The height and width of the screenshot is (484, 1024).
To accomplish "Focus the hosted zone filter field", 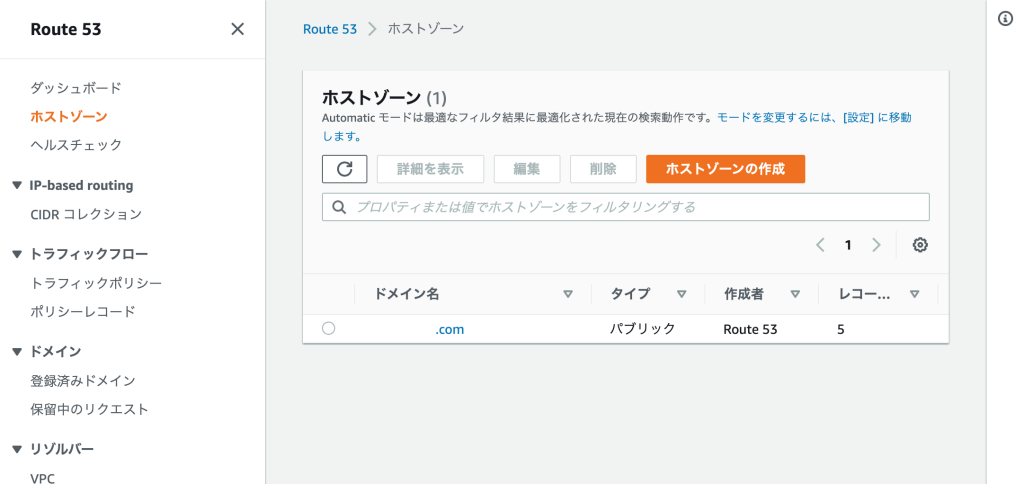I will tap(626, 207).
